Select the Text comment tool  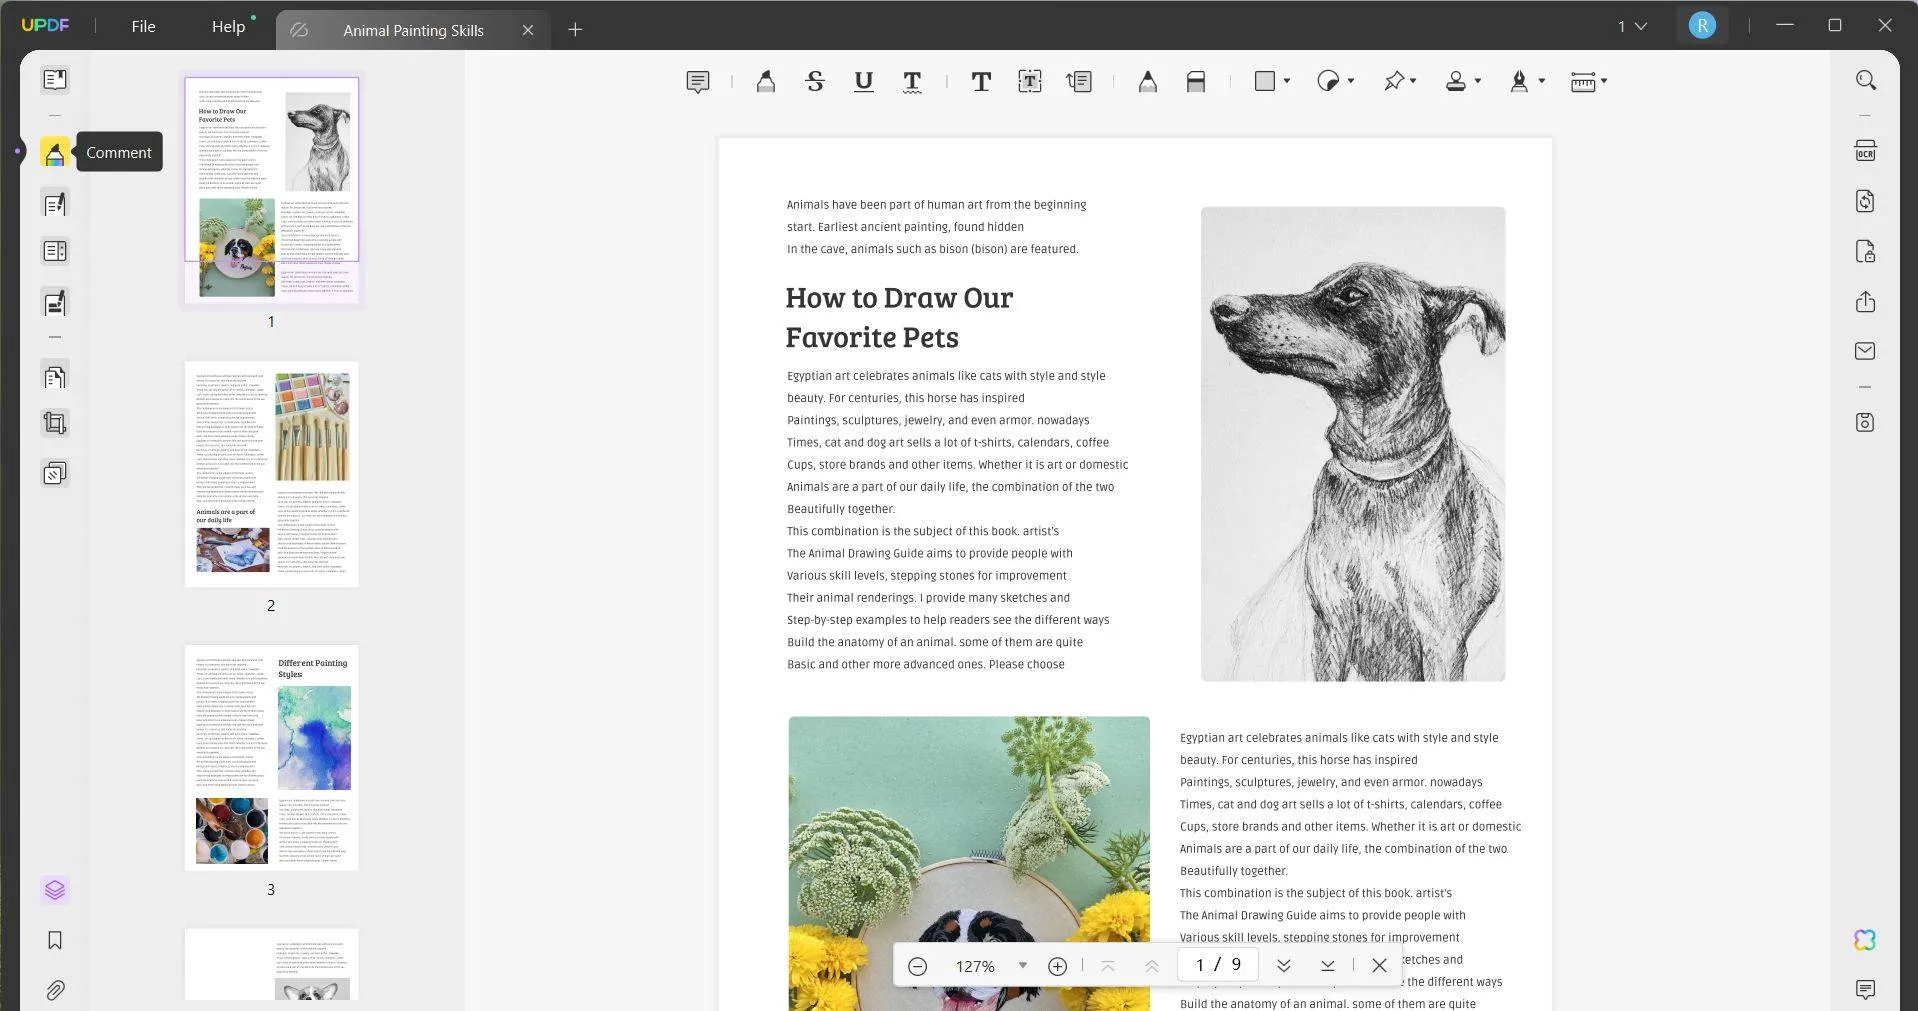981,82
